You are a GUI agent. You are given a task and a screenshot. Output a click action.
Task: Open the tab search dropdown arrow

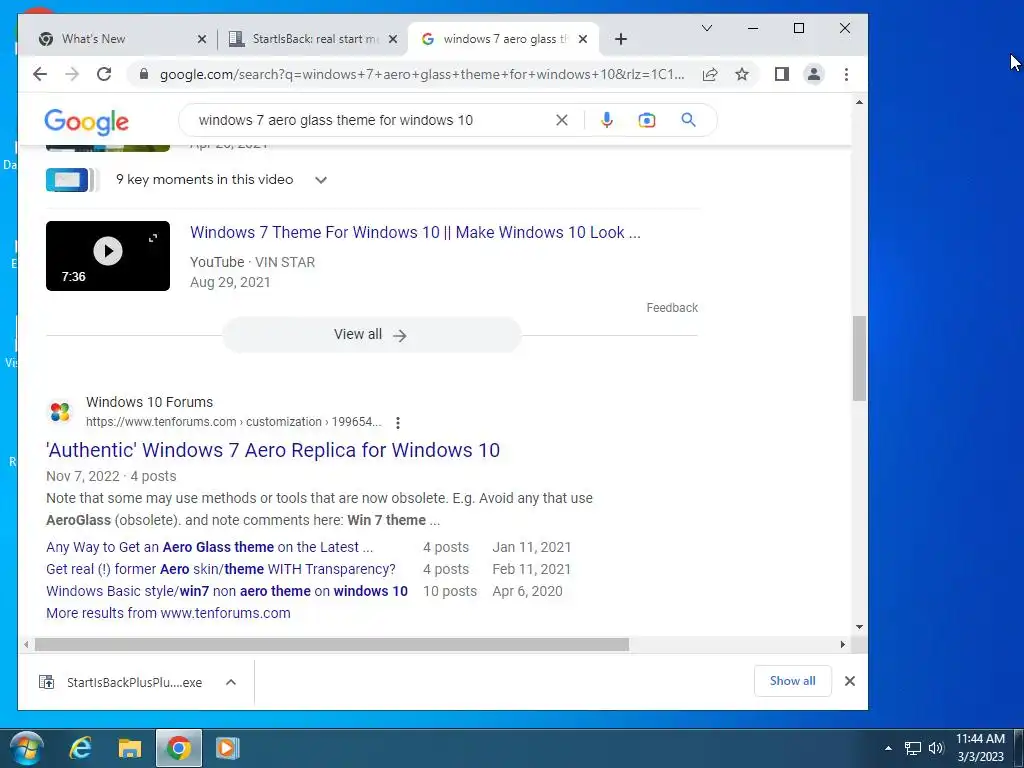[x=707, y=28]
